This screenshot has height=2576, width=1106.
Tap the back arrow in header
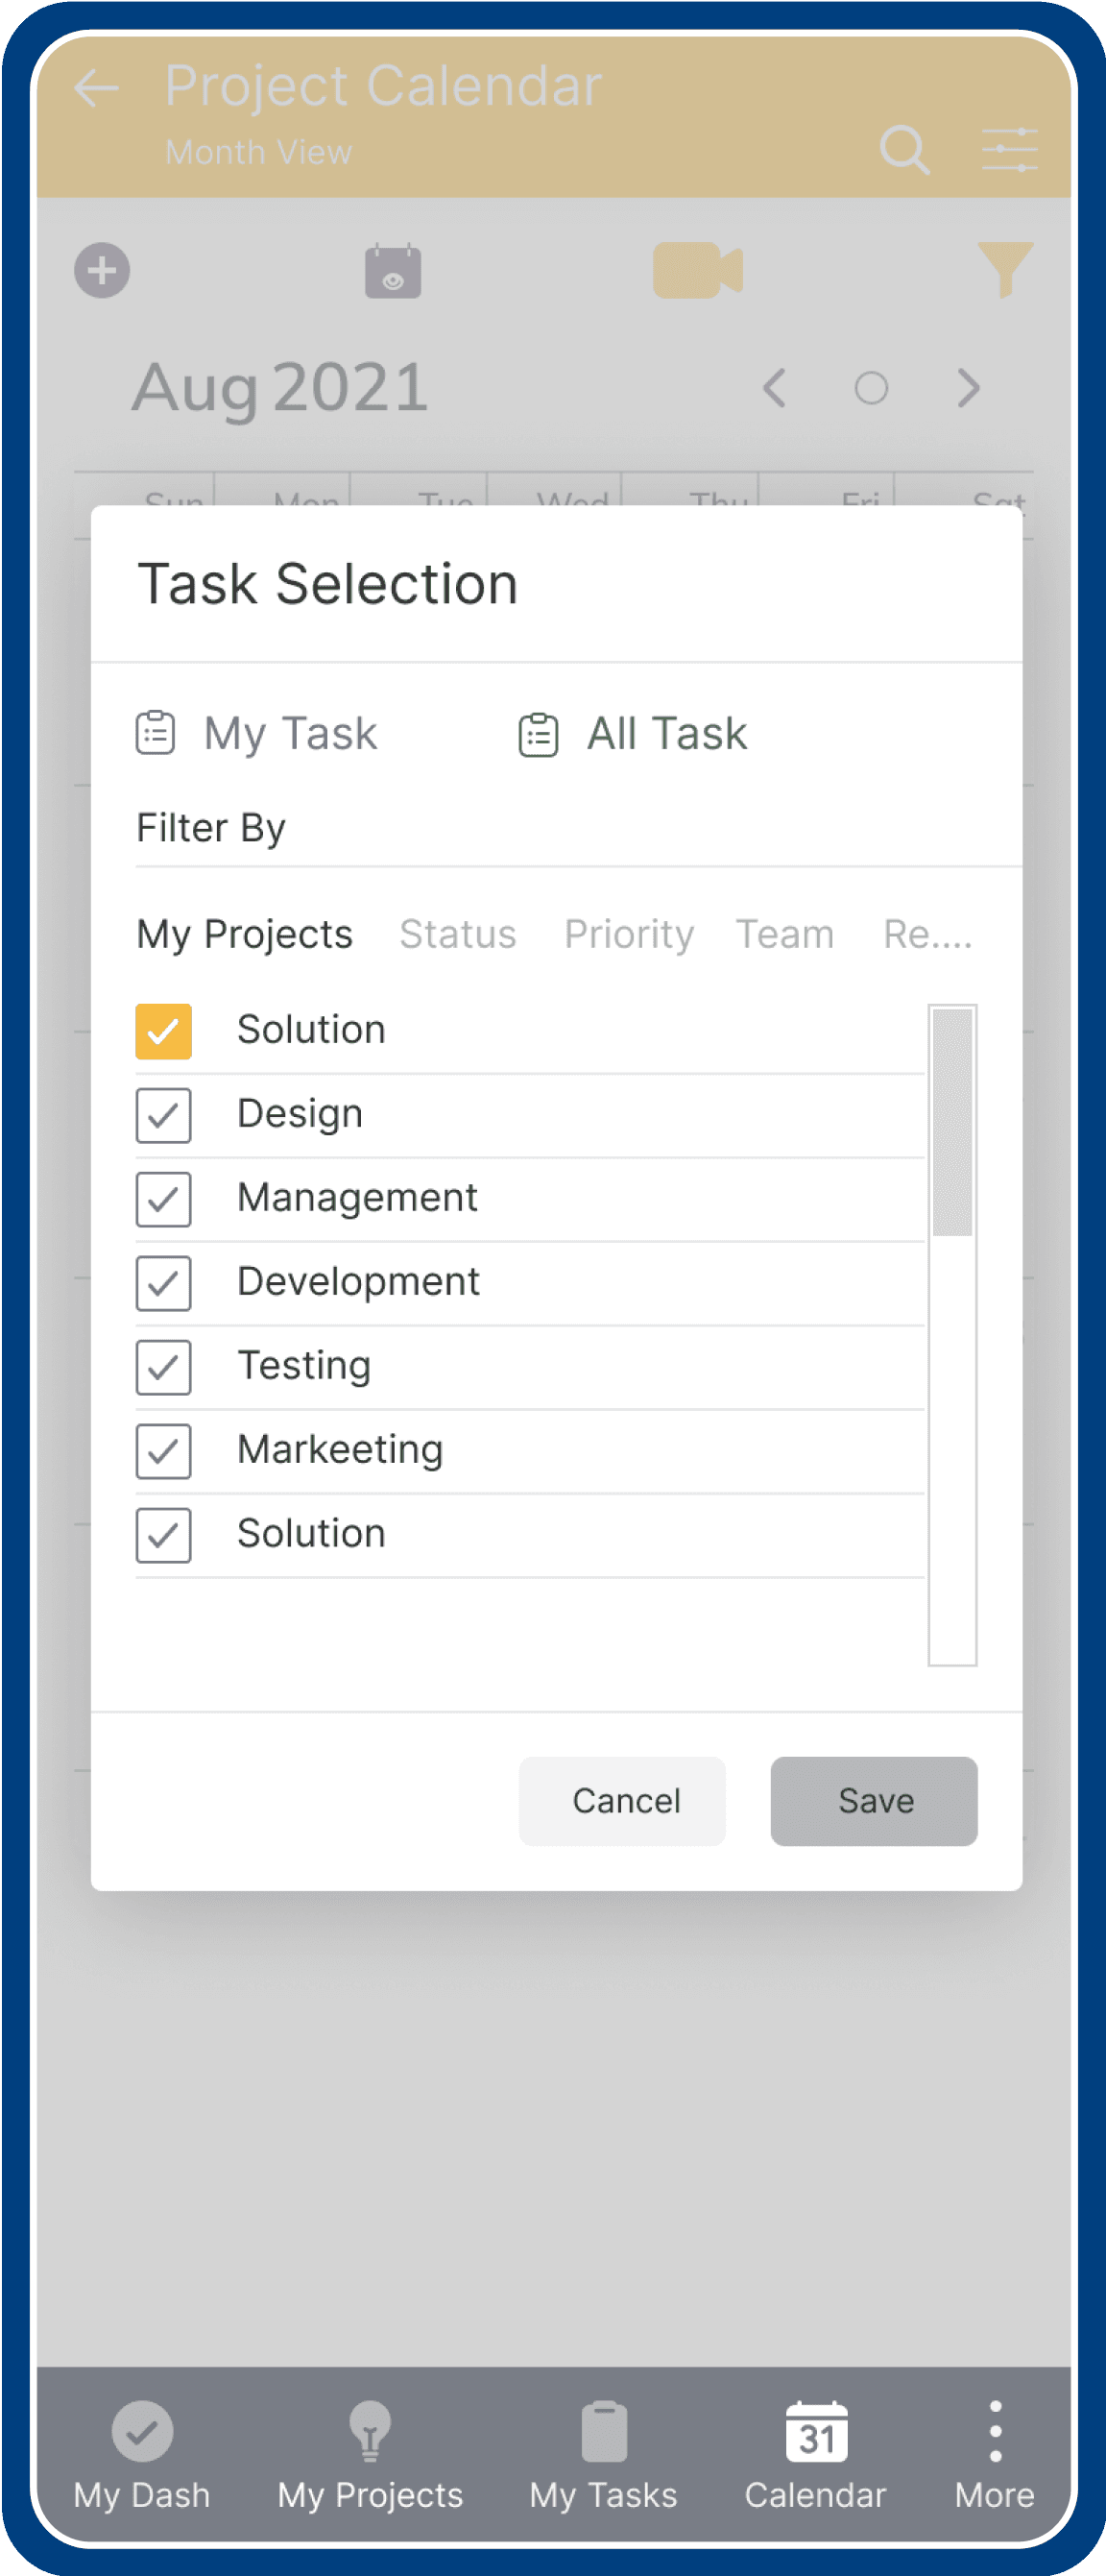tap(96, 88)
